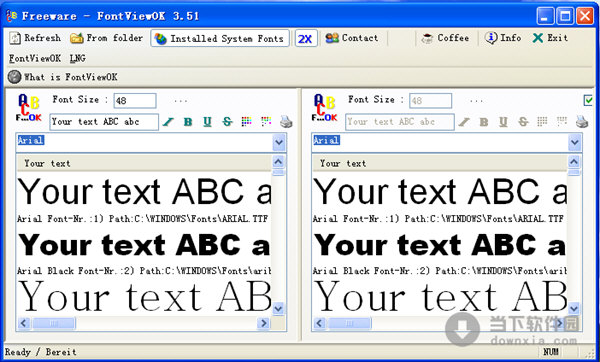Edit the left pane Font Size field
This screenshot has height=362, width=600.
[x=135, y=101]
